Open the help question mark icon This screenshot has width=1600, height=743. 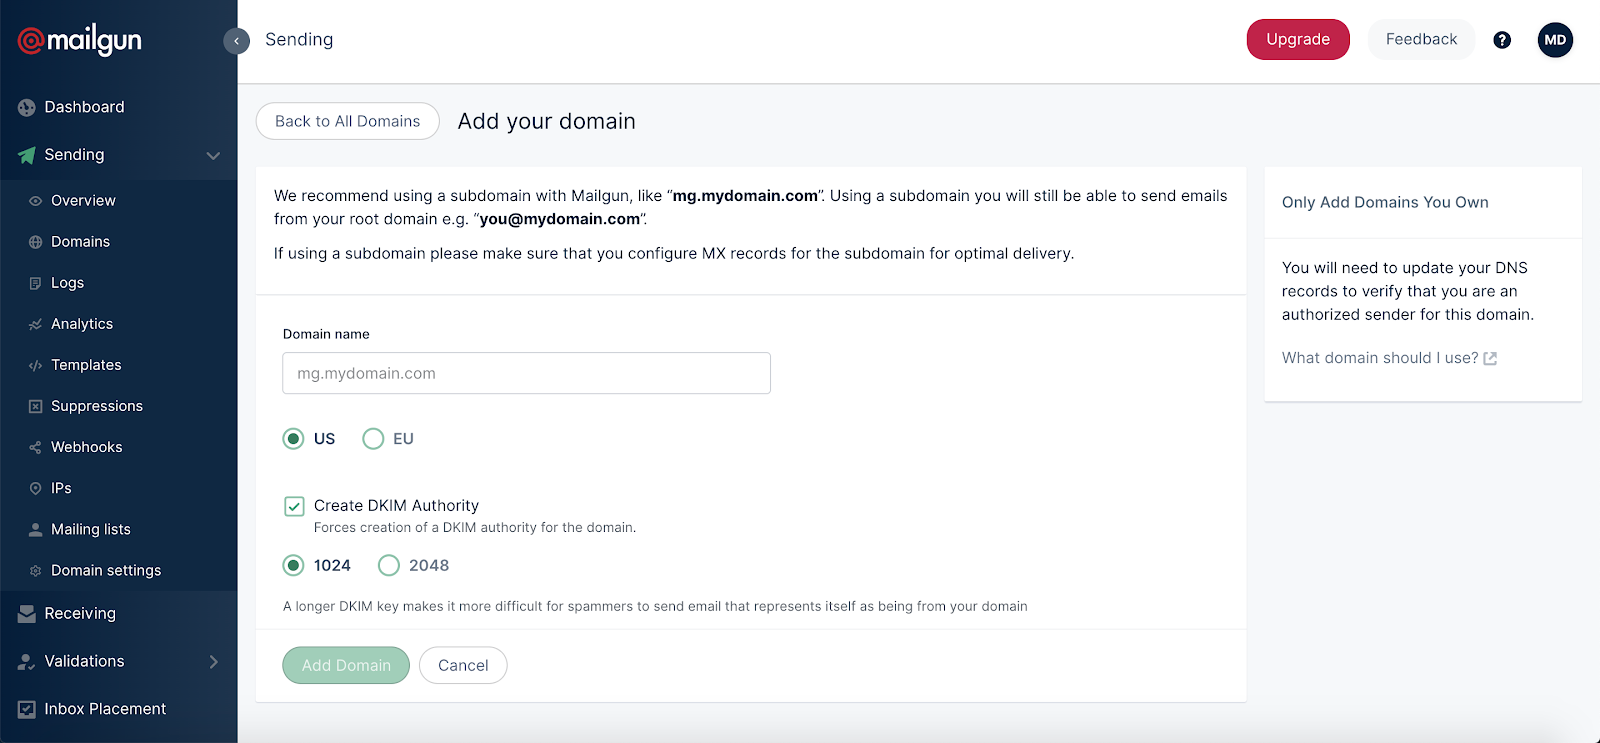pos(1502,40)
